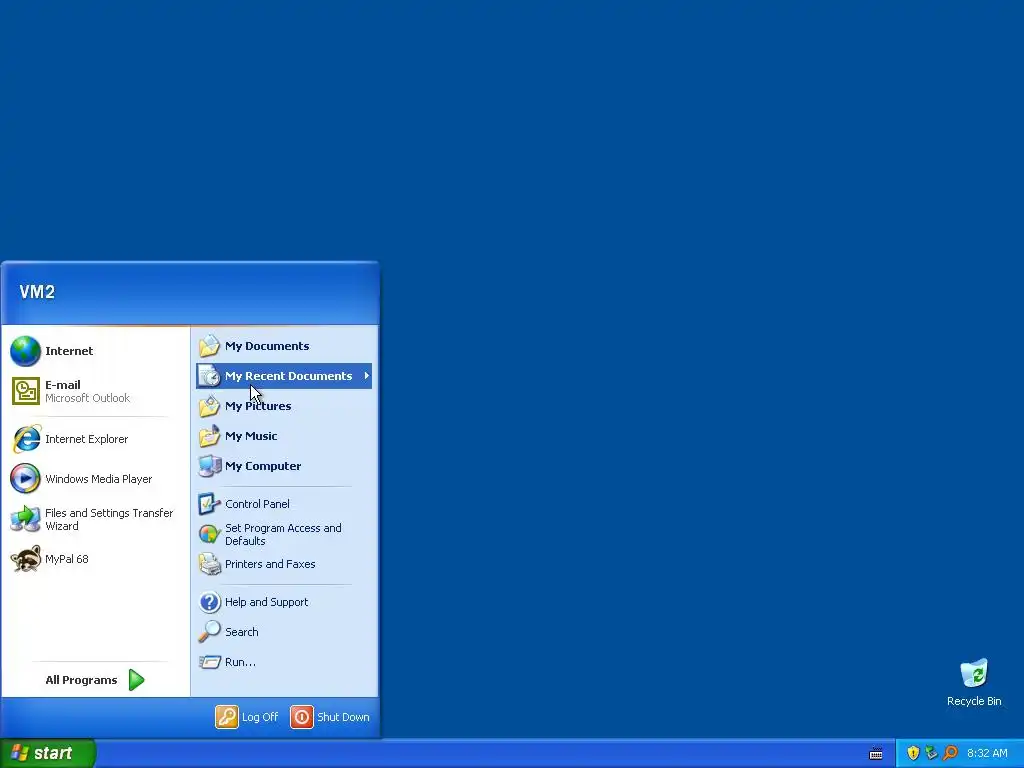Choose the Control Panel label
Viewport: 1024px width, 768px height.
tap(257, 504)
